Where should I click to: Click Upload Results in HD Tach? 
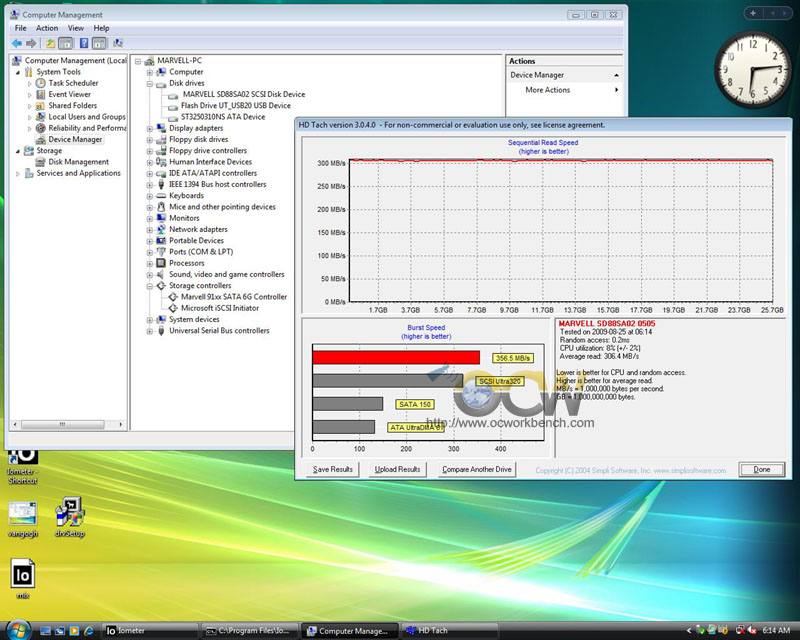(397, 470)
